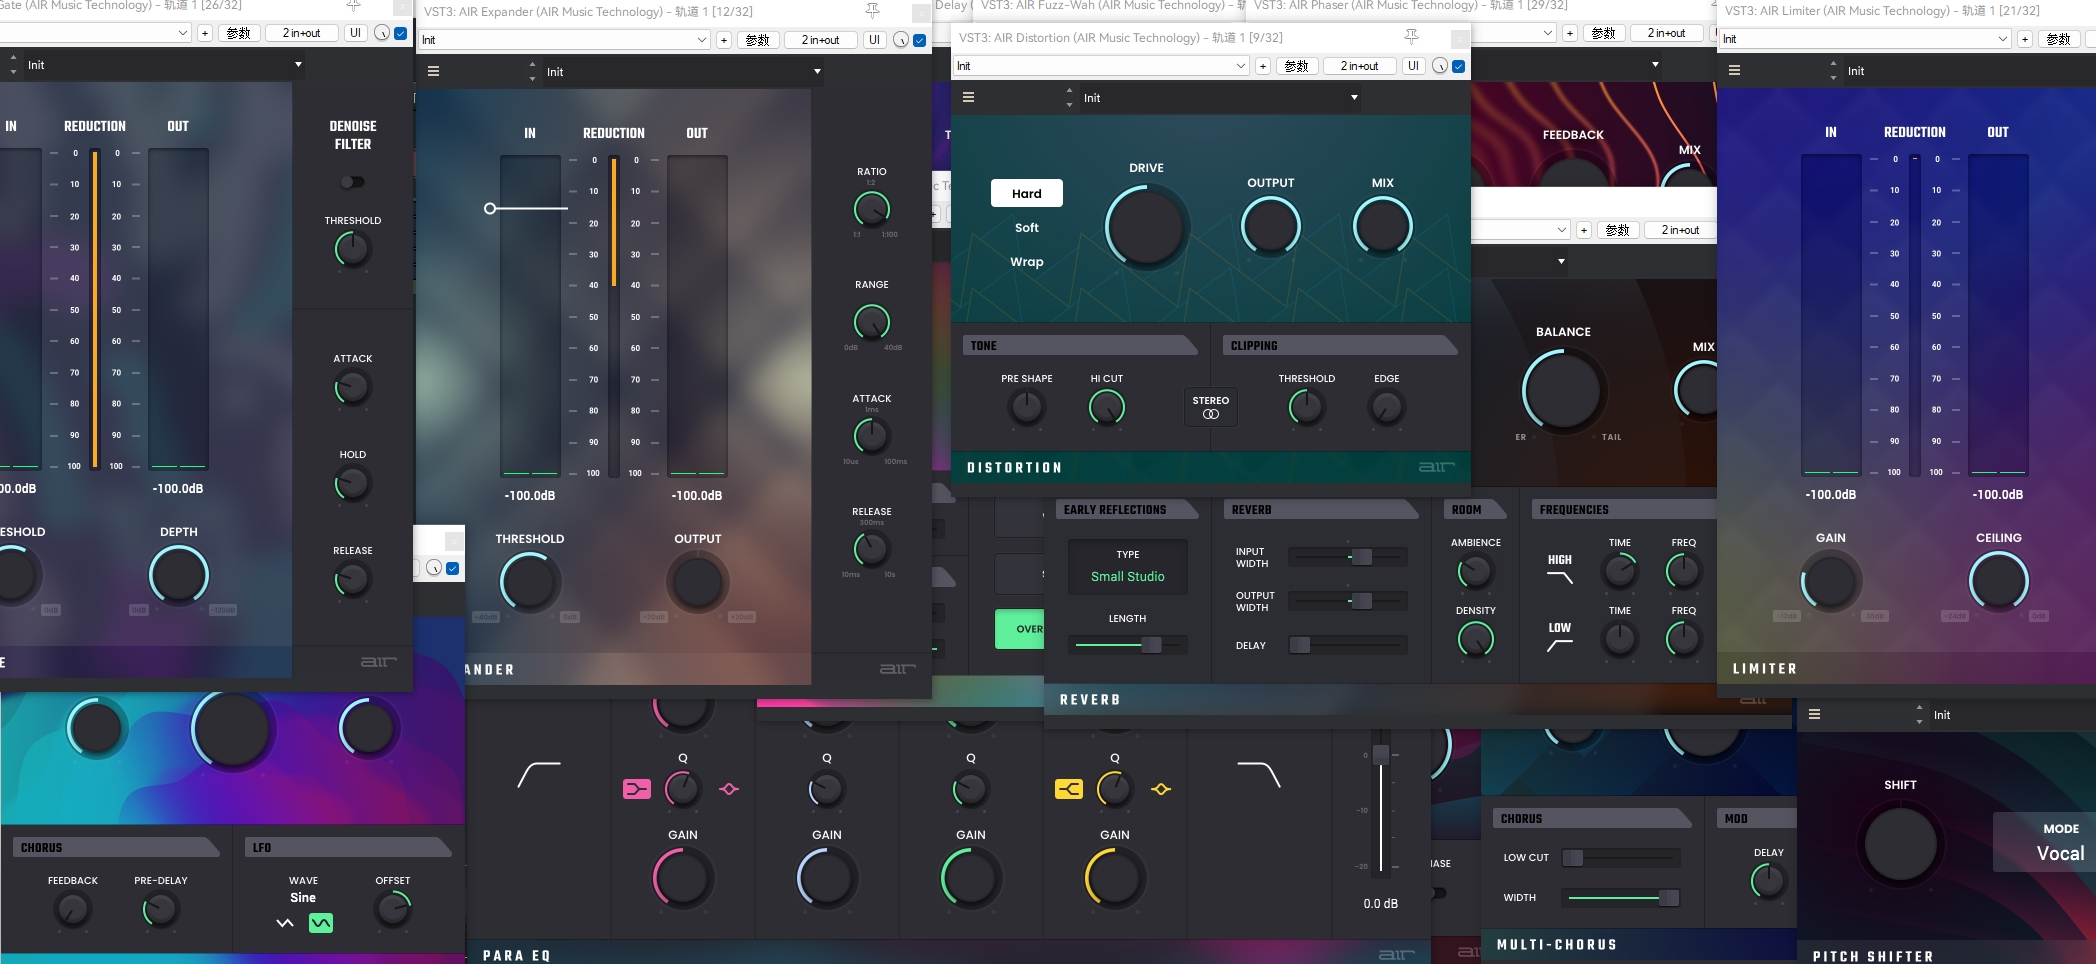Open Init preset dropdown in Limiter host bar
Image resolution: width=2096 pixels, height=964 pixels.
click(1866, 39)
